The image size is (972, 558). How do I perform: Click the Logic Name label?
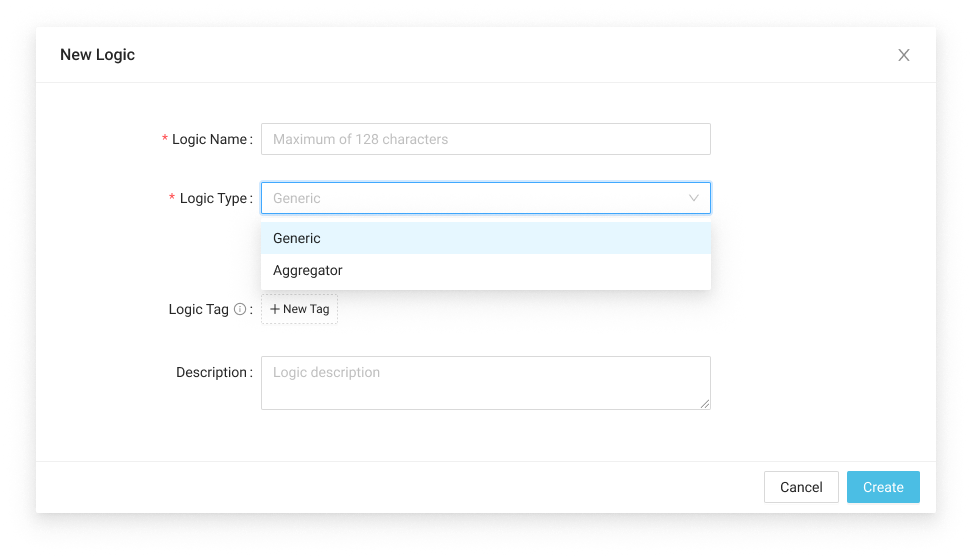209,140
